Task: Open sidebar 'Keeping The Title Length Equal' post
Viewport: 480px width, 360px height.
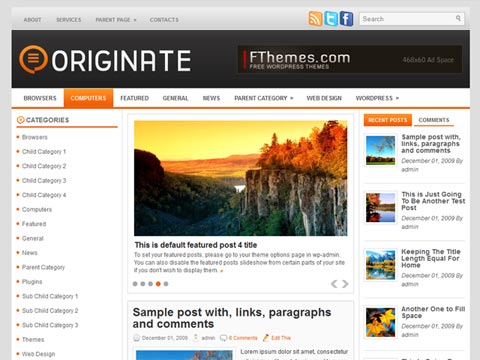Action: 431,258
